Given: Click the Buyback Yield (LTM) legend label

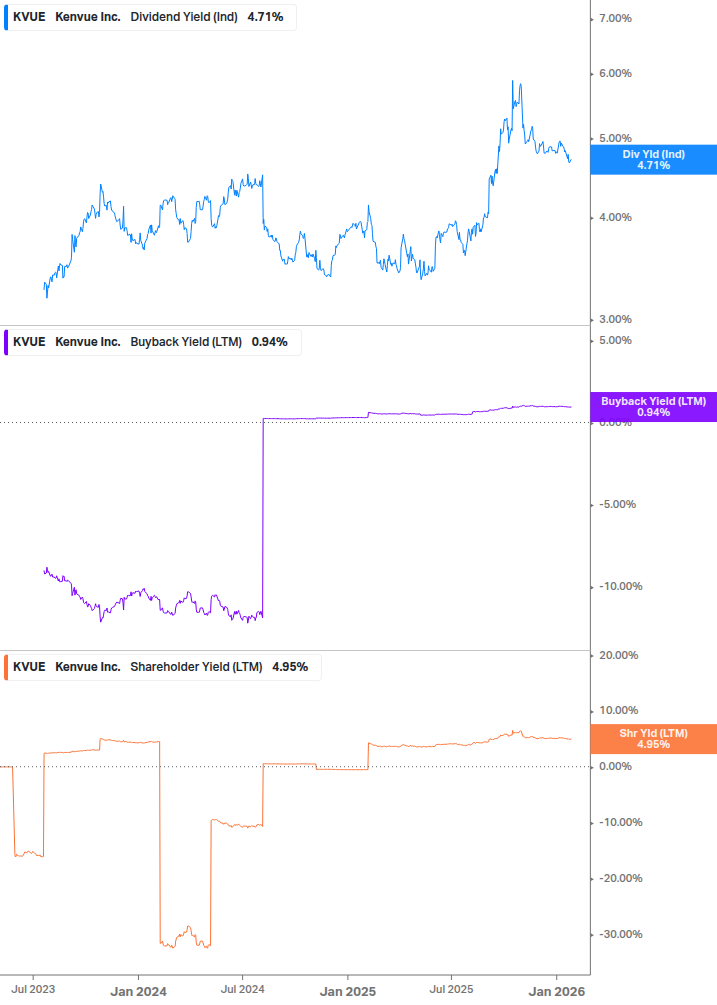Looking at the screenshot, I should [186, 342].
